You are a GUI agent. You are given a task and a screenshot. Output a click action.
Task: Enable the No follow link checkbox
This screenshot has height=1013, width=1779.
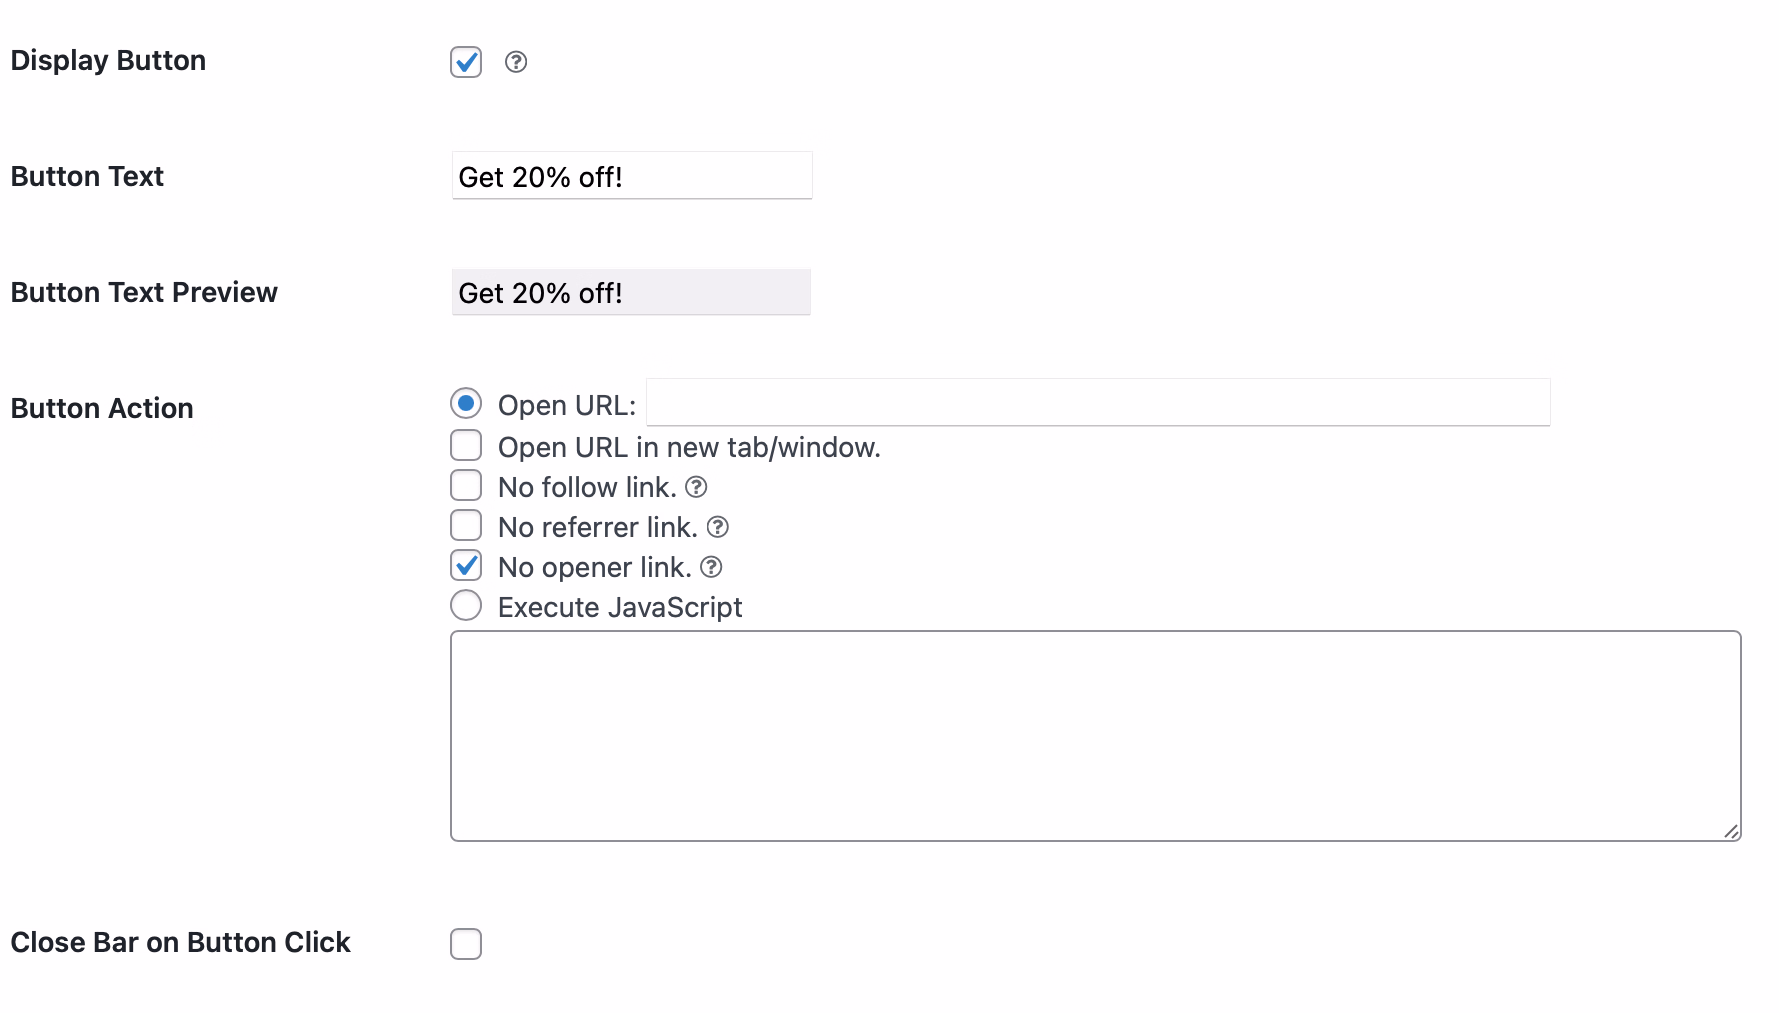pyautogui.click(x=466, y=485)
